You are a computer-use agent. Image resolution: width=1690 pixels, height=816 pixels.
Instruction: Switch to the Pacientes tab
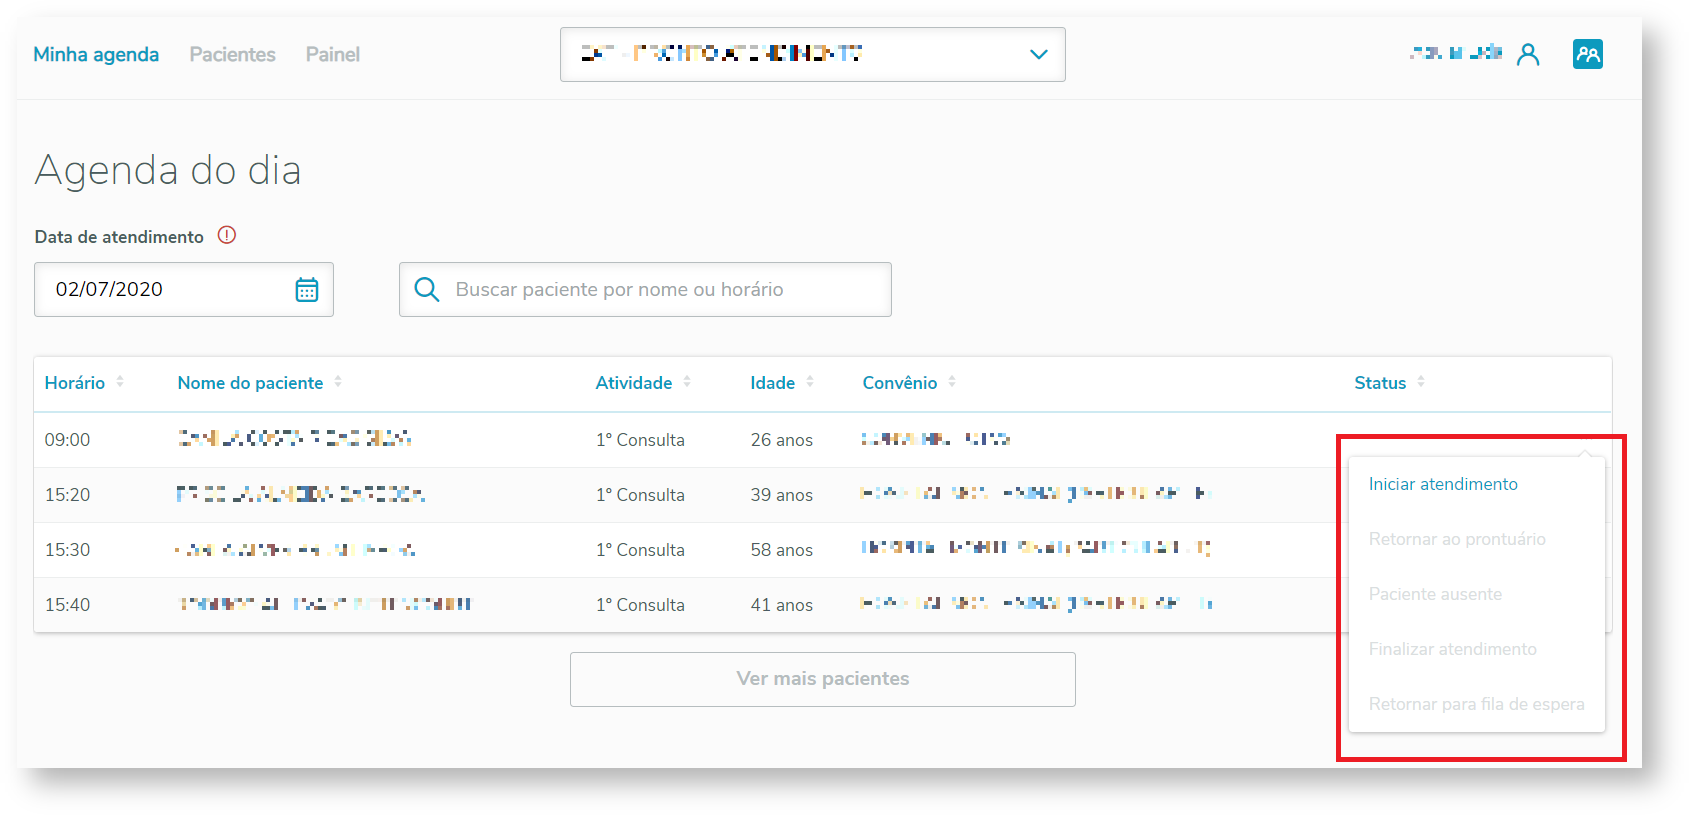point(232,55)
